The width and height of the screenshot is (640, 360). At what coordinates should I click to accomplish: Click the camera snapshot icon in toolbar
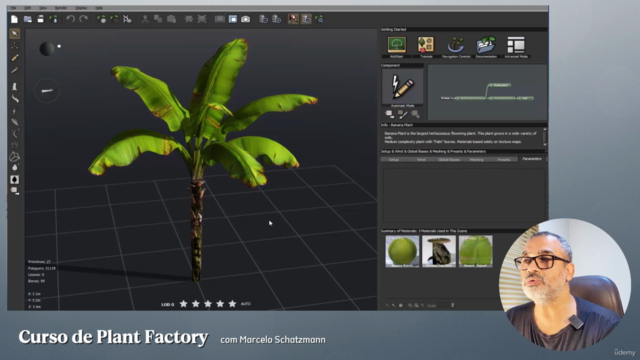coord(245,19)
